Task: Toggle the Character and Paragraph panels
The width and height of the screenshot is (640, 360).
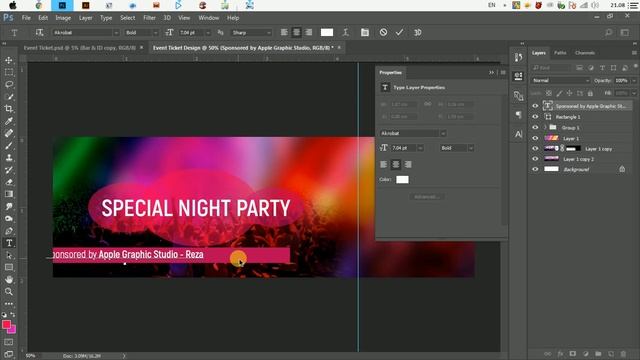Action: pyautogui.click(x=364, y=32)
